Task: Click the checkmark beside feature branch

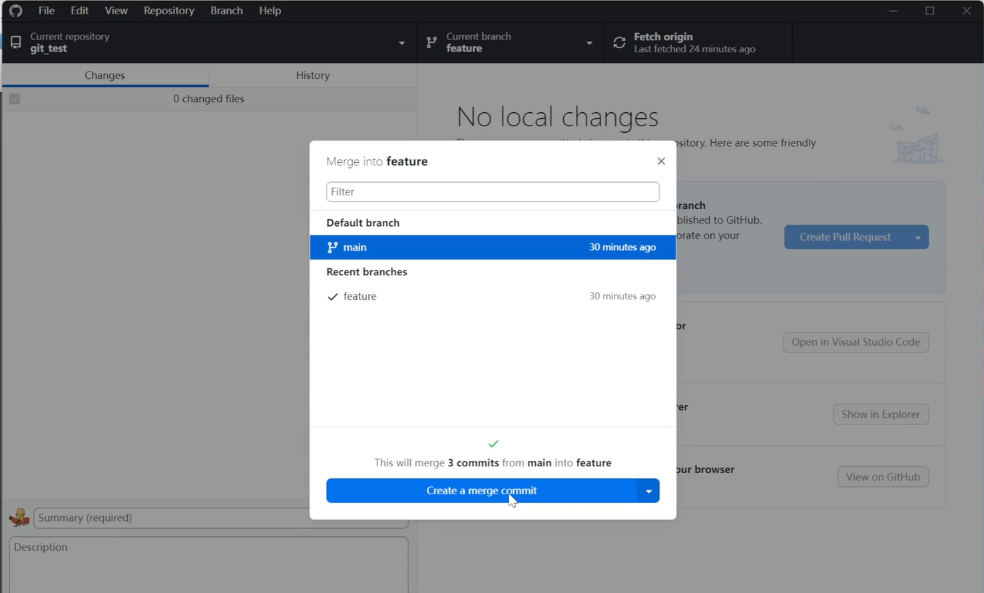Action: (x=333, y=297)
